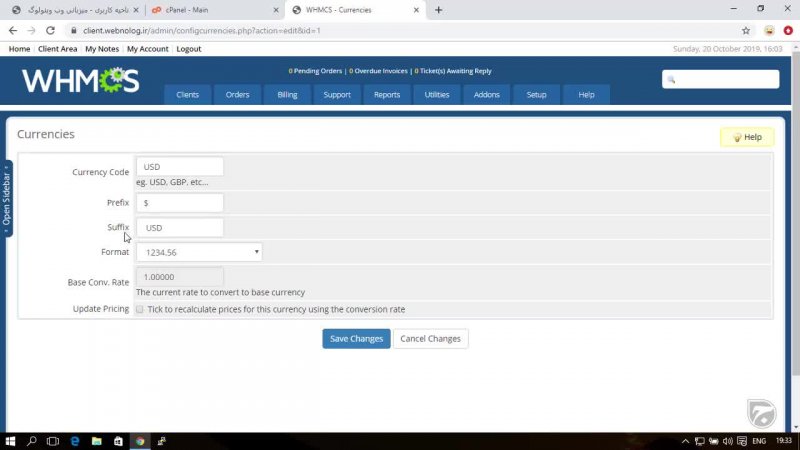
Task: Click the Currency Code input field
Action: point(180,167)
